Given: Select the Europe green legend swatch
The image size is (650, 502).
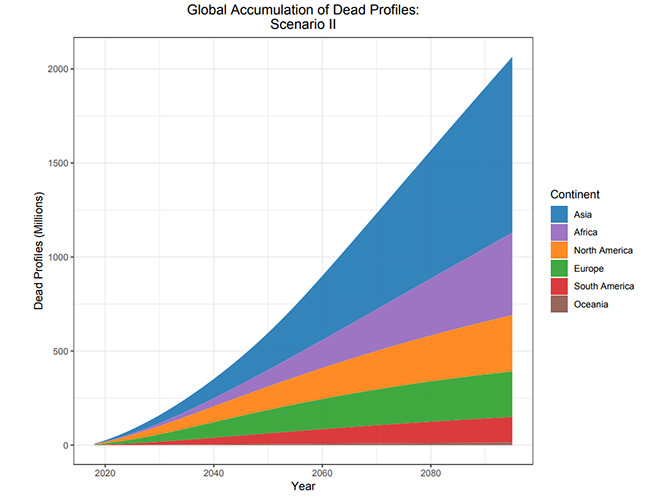Looking at the screenshot, I should tap(560, 269).
